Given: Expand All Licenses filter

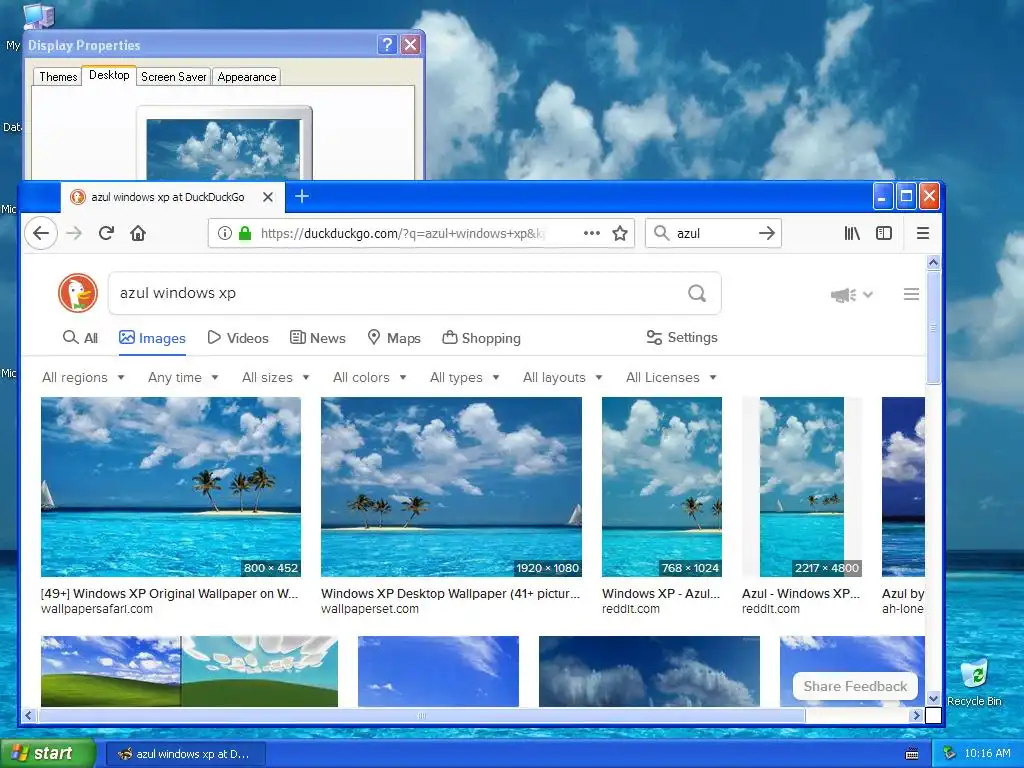Looking at the screenshot, I should [x=671, y=377].
